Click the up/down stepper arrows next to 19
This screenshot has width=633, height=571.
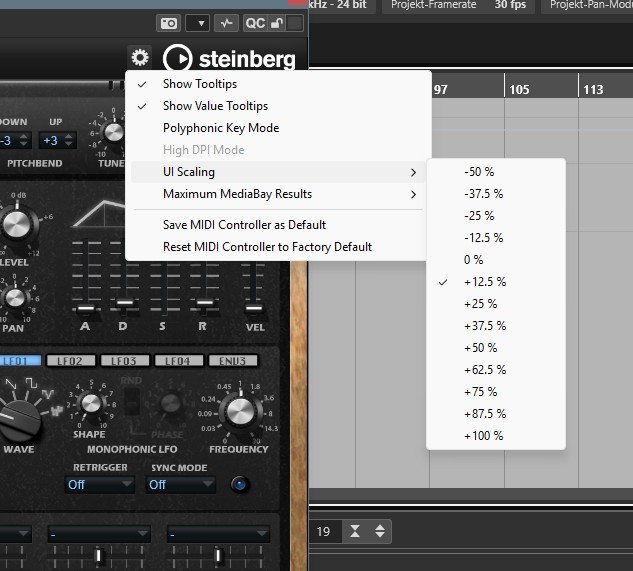tap(379, 532)
